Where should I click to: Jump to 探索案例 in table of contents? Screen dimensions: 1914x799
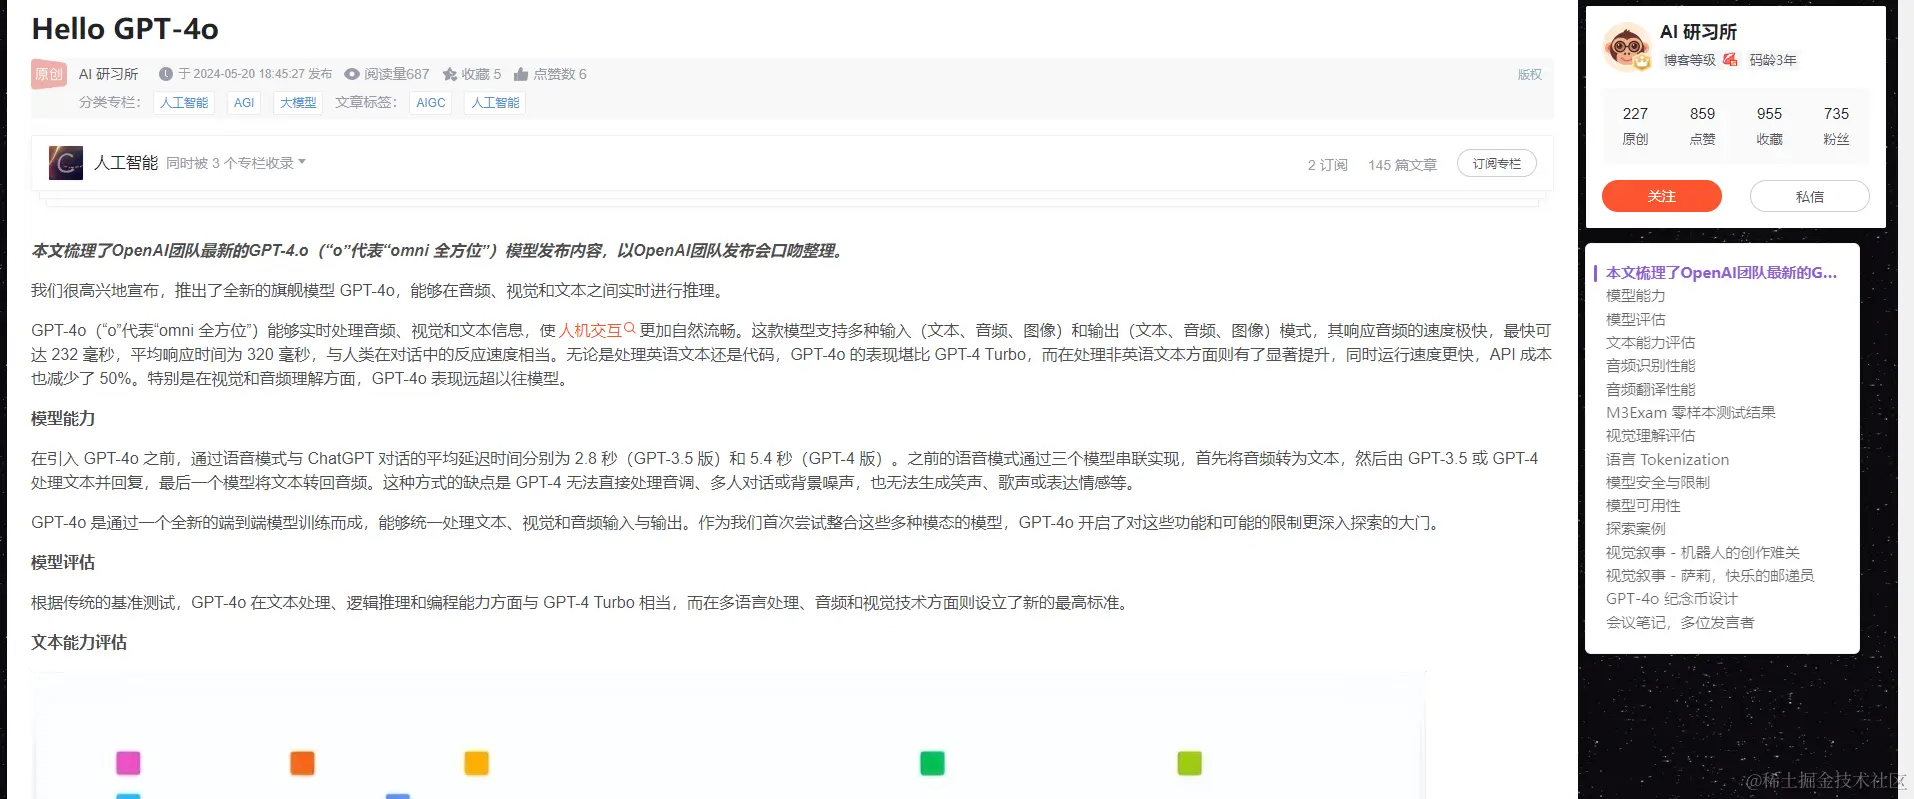coord(1636,529)
